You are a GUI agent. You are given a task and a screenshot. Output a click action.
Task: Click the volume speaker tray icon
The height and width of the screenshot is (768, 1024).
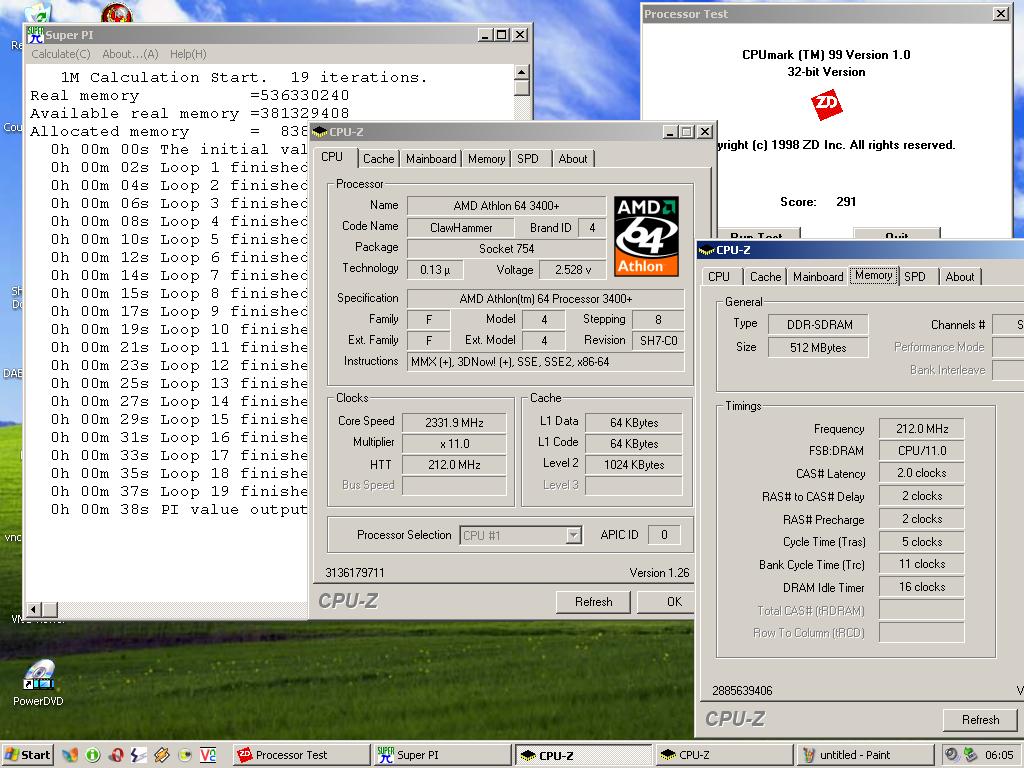952,755
